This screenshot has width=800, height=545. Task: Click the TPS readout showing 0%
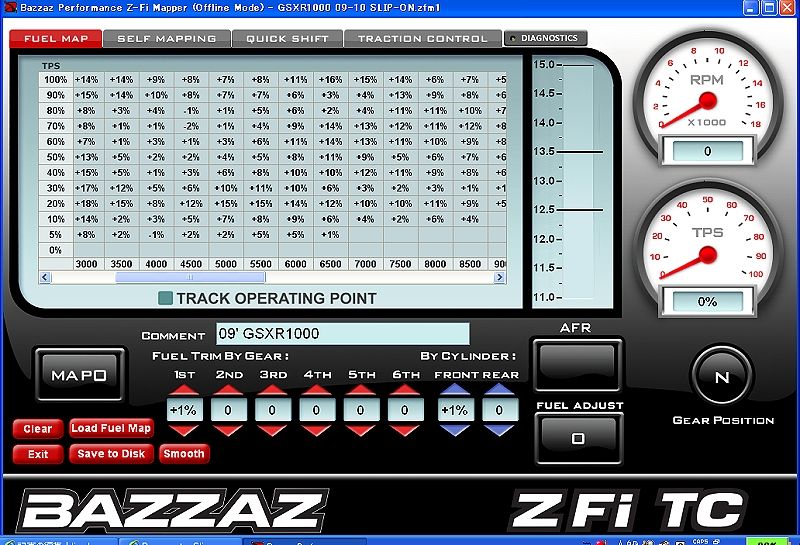[707, 302]
